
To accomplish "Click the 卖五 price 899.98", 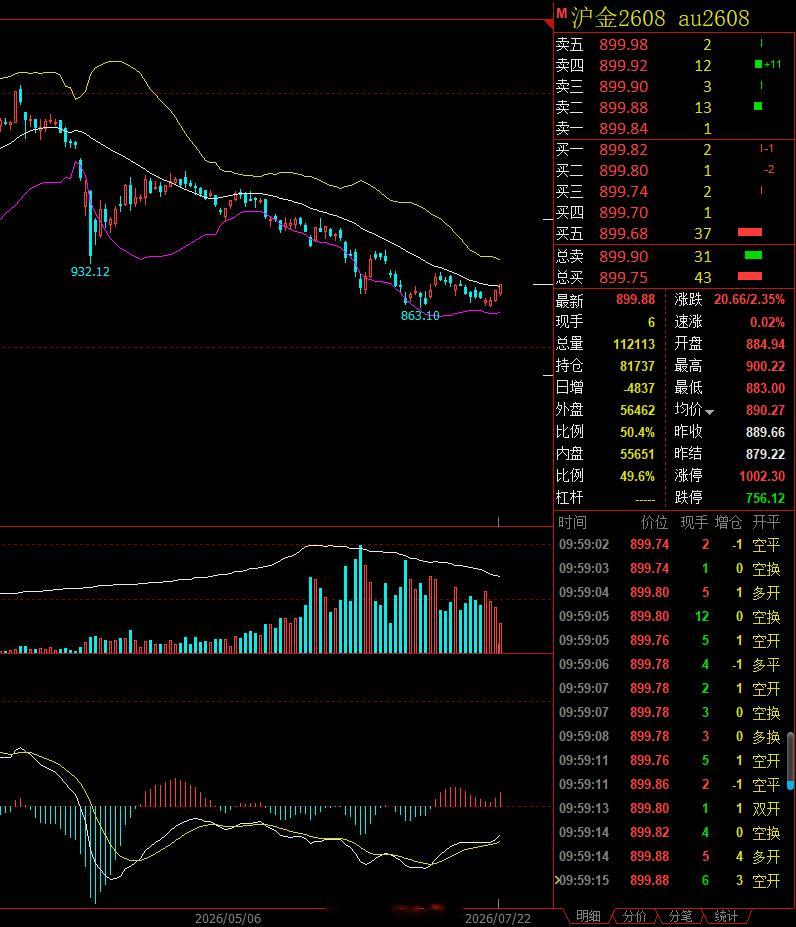I will [623, 44].
